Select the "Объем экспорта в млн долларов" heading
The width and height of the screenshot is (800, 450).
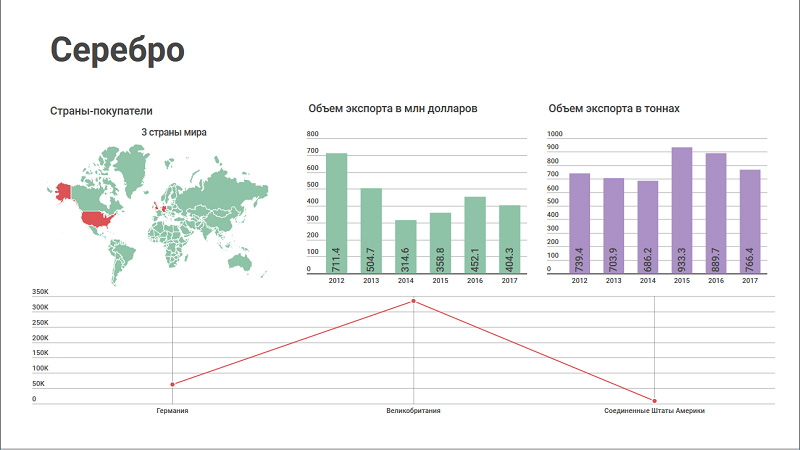(x=393, y=108)
